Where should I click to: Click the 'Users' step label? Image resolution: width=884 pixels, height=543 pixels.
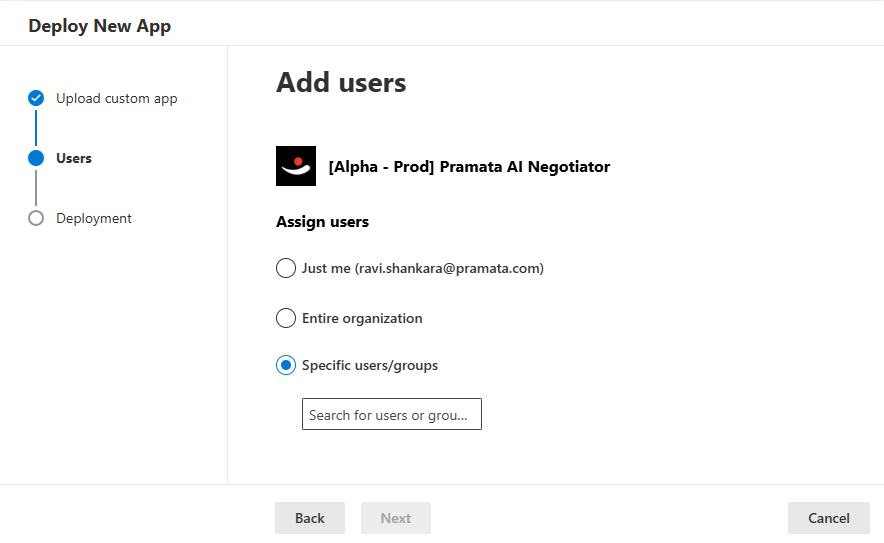click(74, 158)
